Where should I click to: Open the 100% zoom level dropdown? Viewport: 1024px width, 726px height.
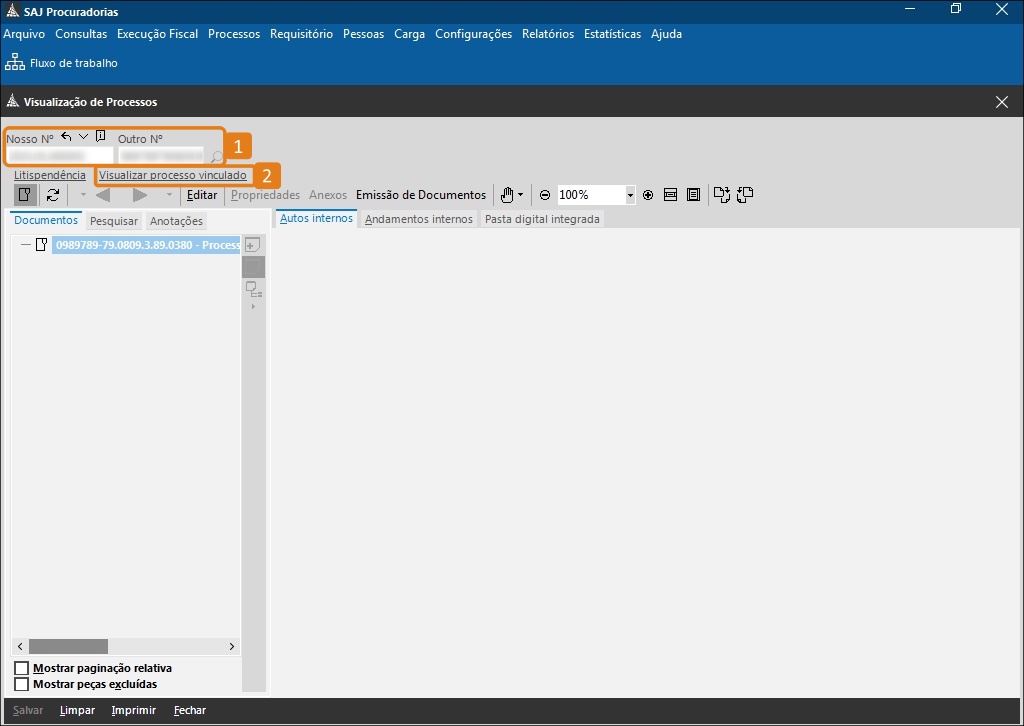[x=630, y=196]
